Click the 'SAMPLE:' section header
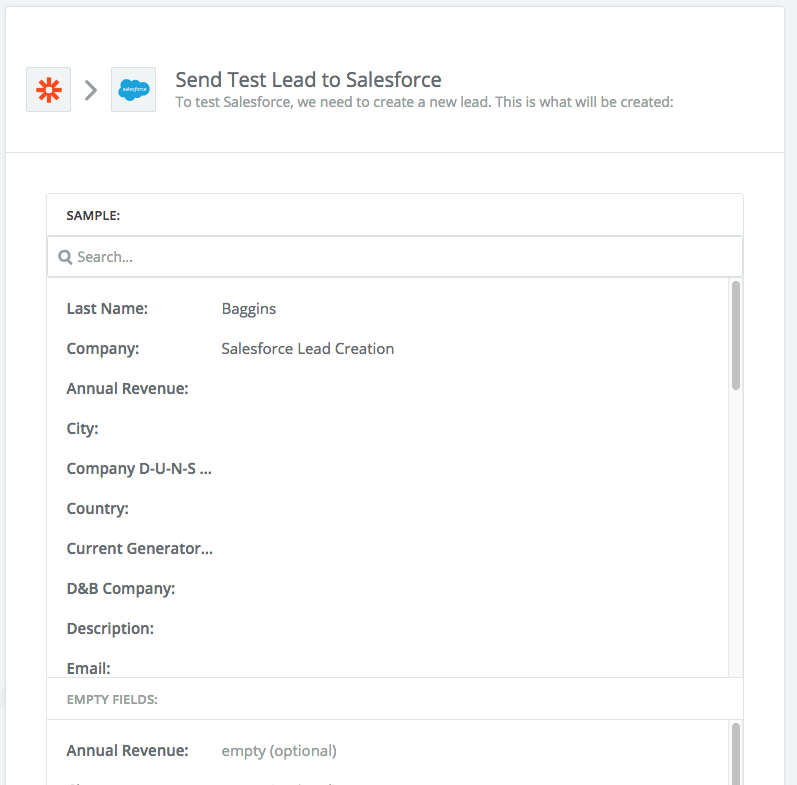Viewport: 797px width, 785px height. (x=94, y=216)
